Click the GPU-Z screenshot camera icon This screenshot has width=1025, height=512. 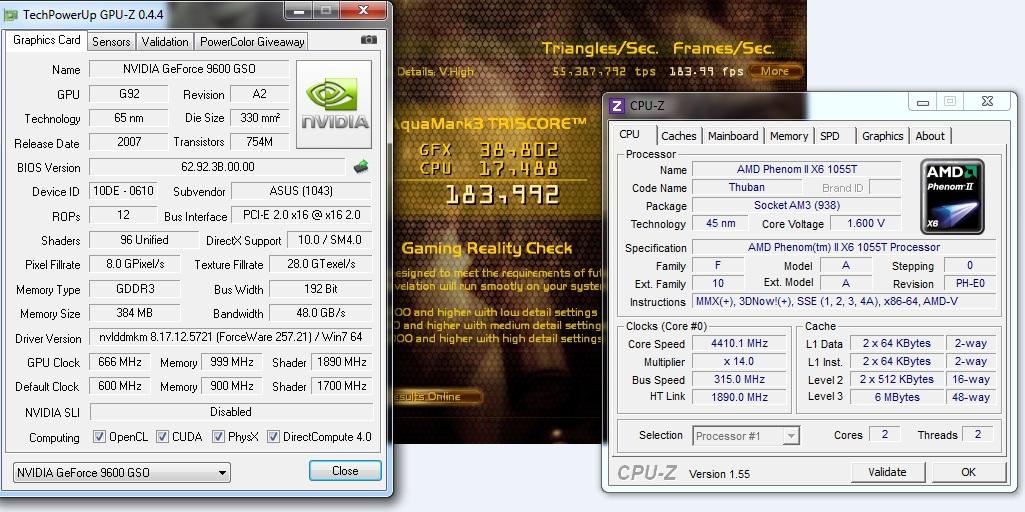(369, 40)
